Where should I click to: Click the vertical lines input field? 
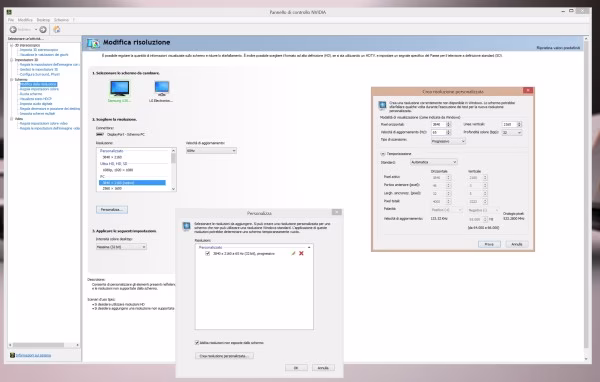[509, 124]
